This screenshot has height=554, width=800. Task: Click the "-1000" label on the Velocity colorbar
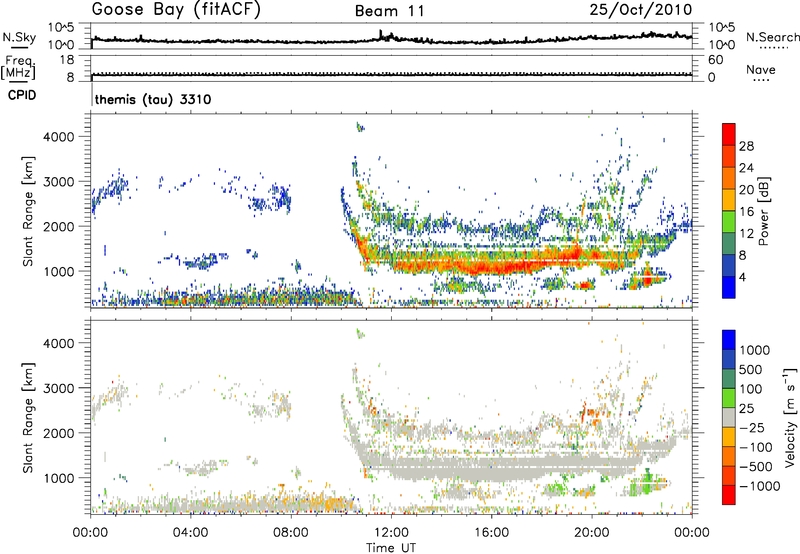(759, 486)
